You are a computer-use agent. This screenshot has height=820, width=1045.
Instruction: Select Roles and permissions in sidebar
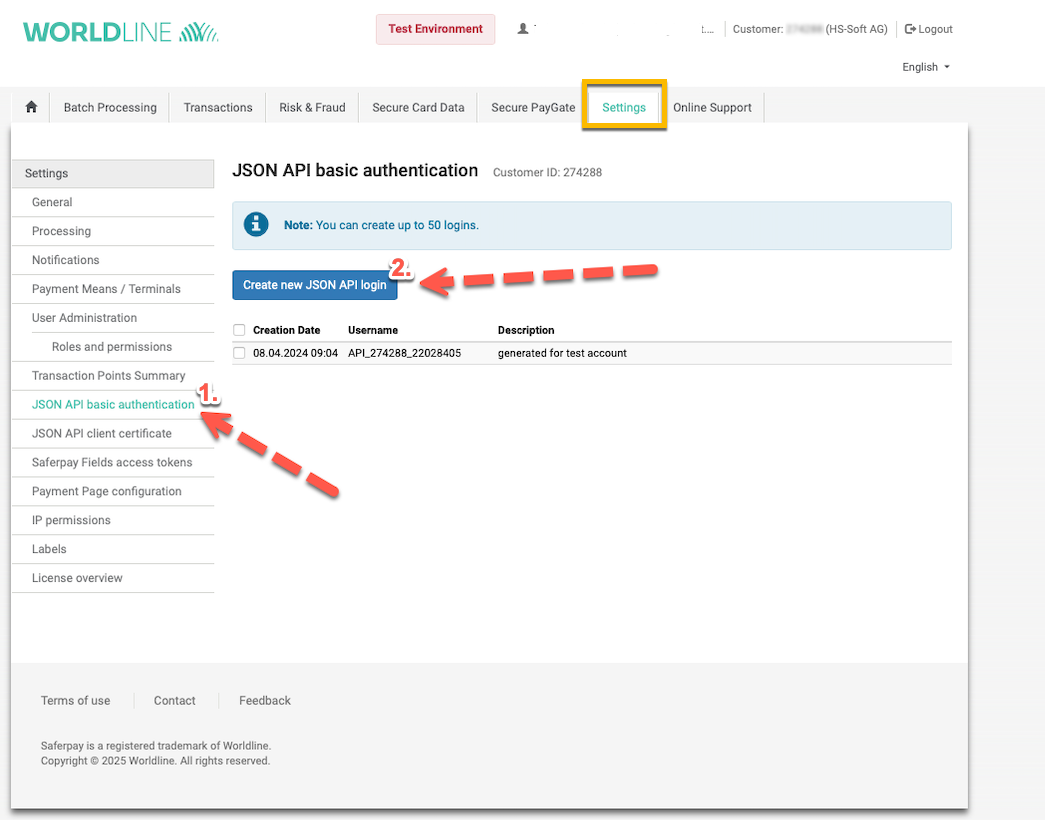point(112,347)
